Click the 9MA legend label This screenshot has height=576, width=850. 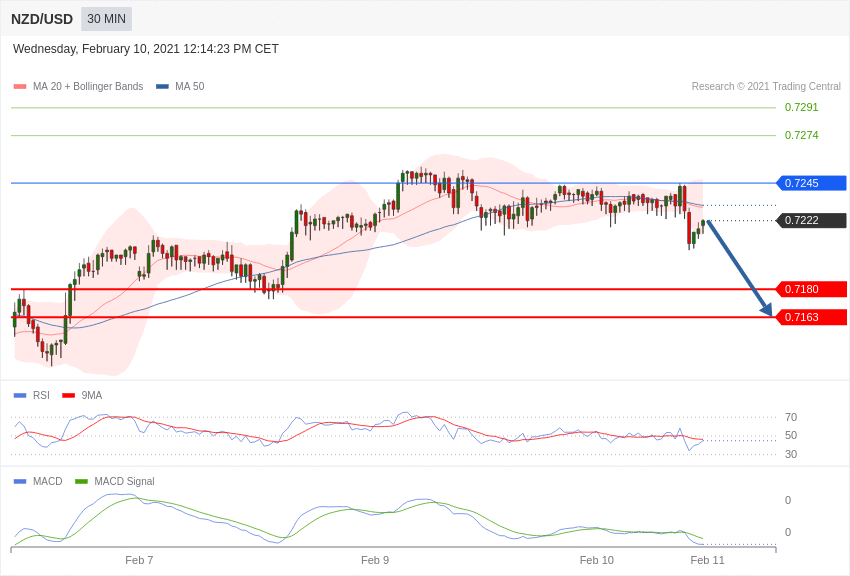92,396
